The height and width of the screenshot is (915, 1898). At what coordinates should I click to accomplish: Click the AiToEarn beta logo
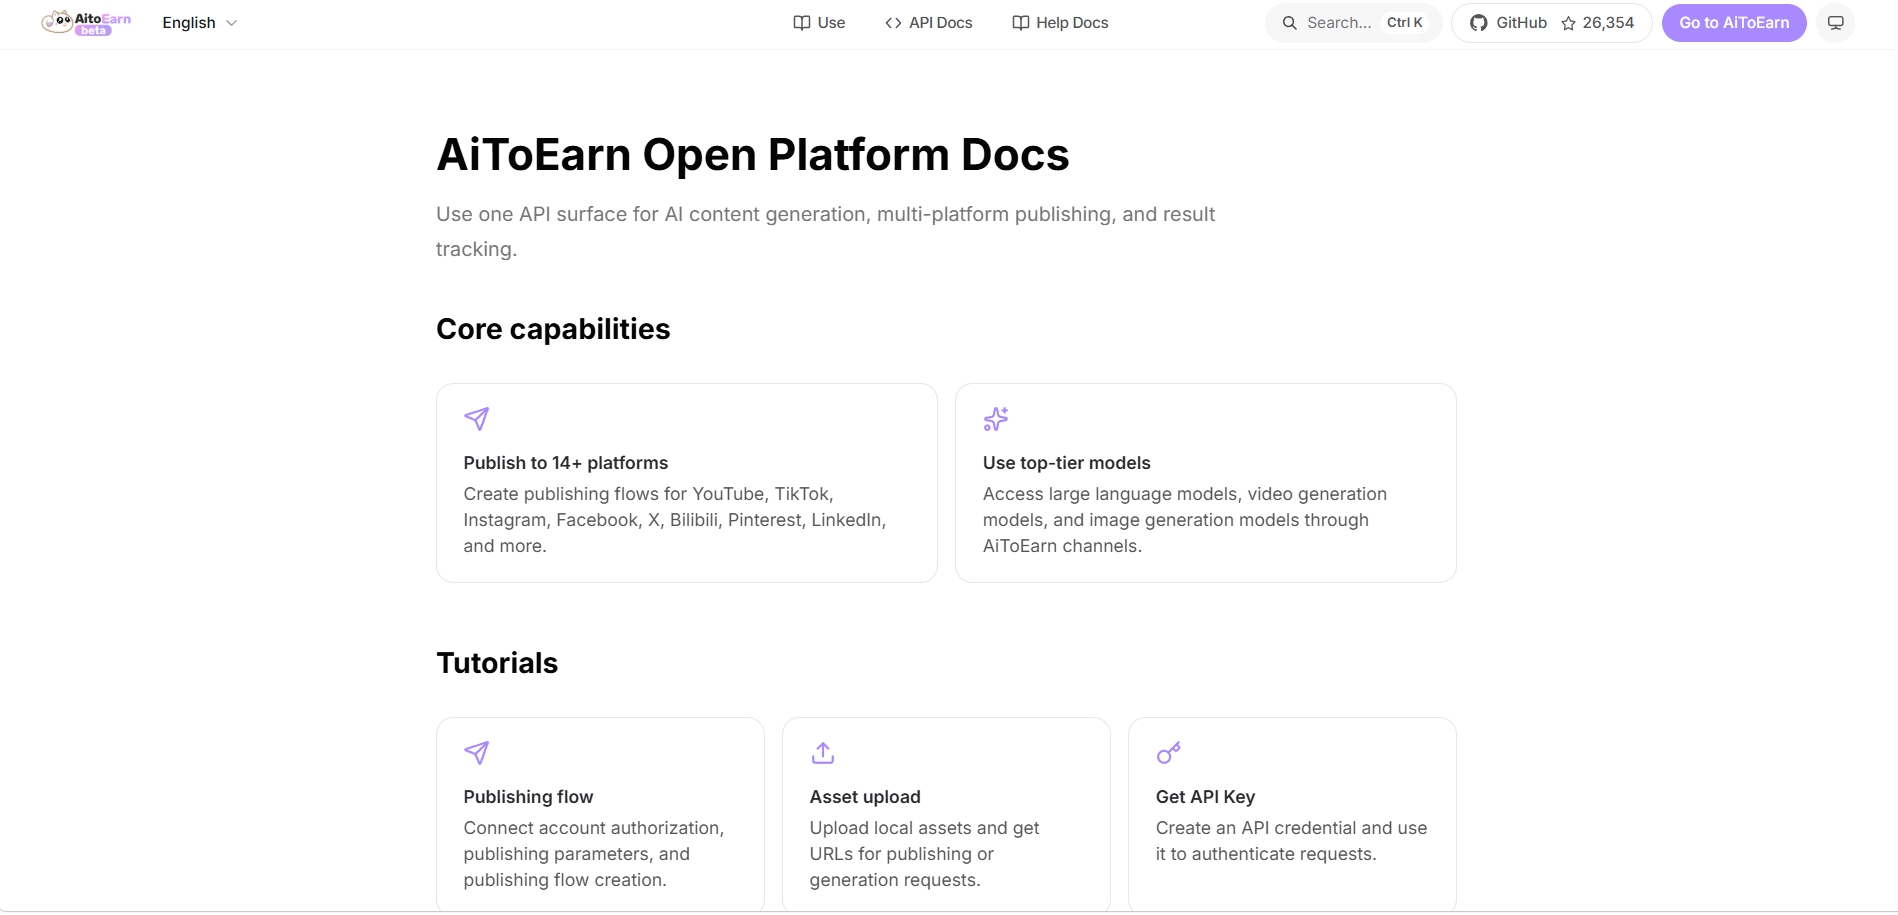86,23
